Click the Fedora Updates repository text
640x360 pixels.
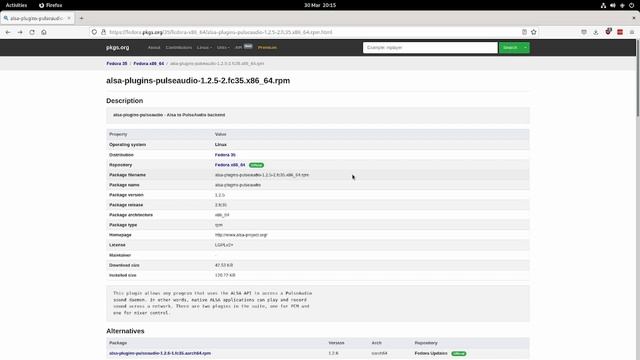(431, 353)
